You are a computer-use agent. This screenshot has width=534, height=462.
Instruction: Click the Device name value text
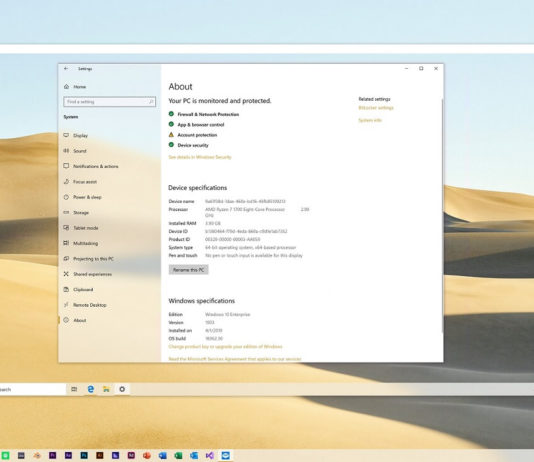(x=245, y=201)
